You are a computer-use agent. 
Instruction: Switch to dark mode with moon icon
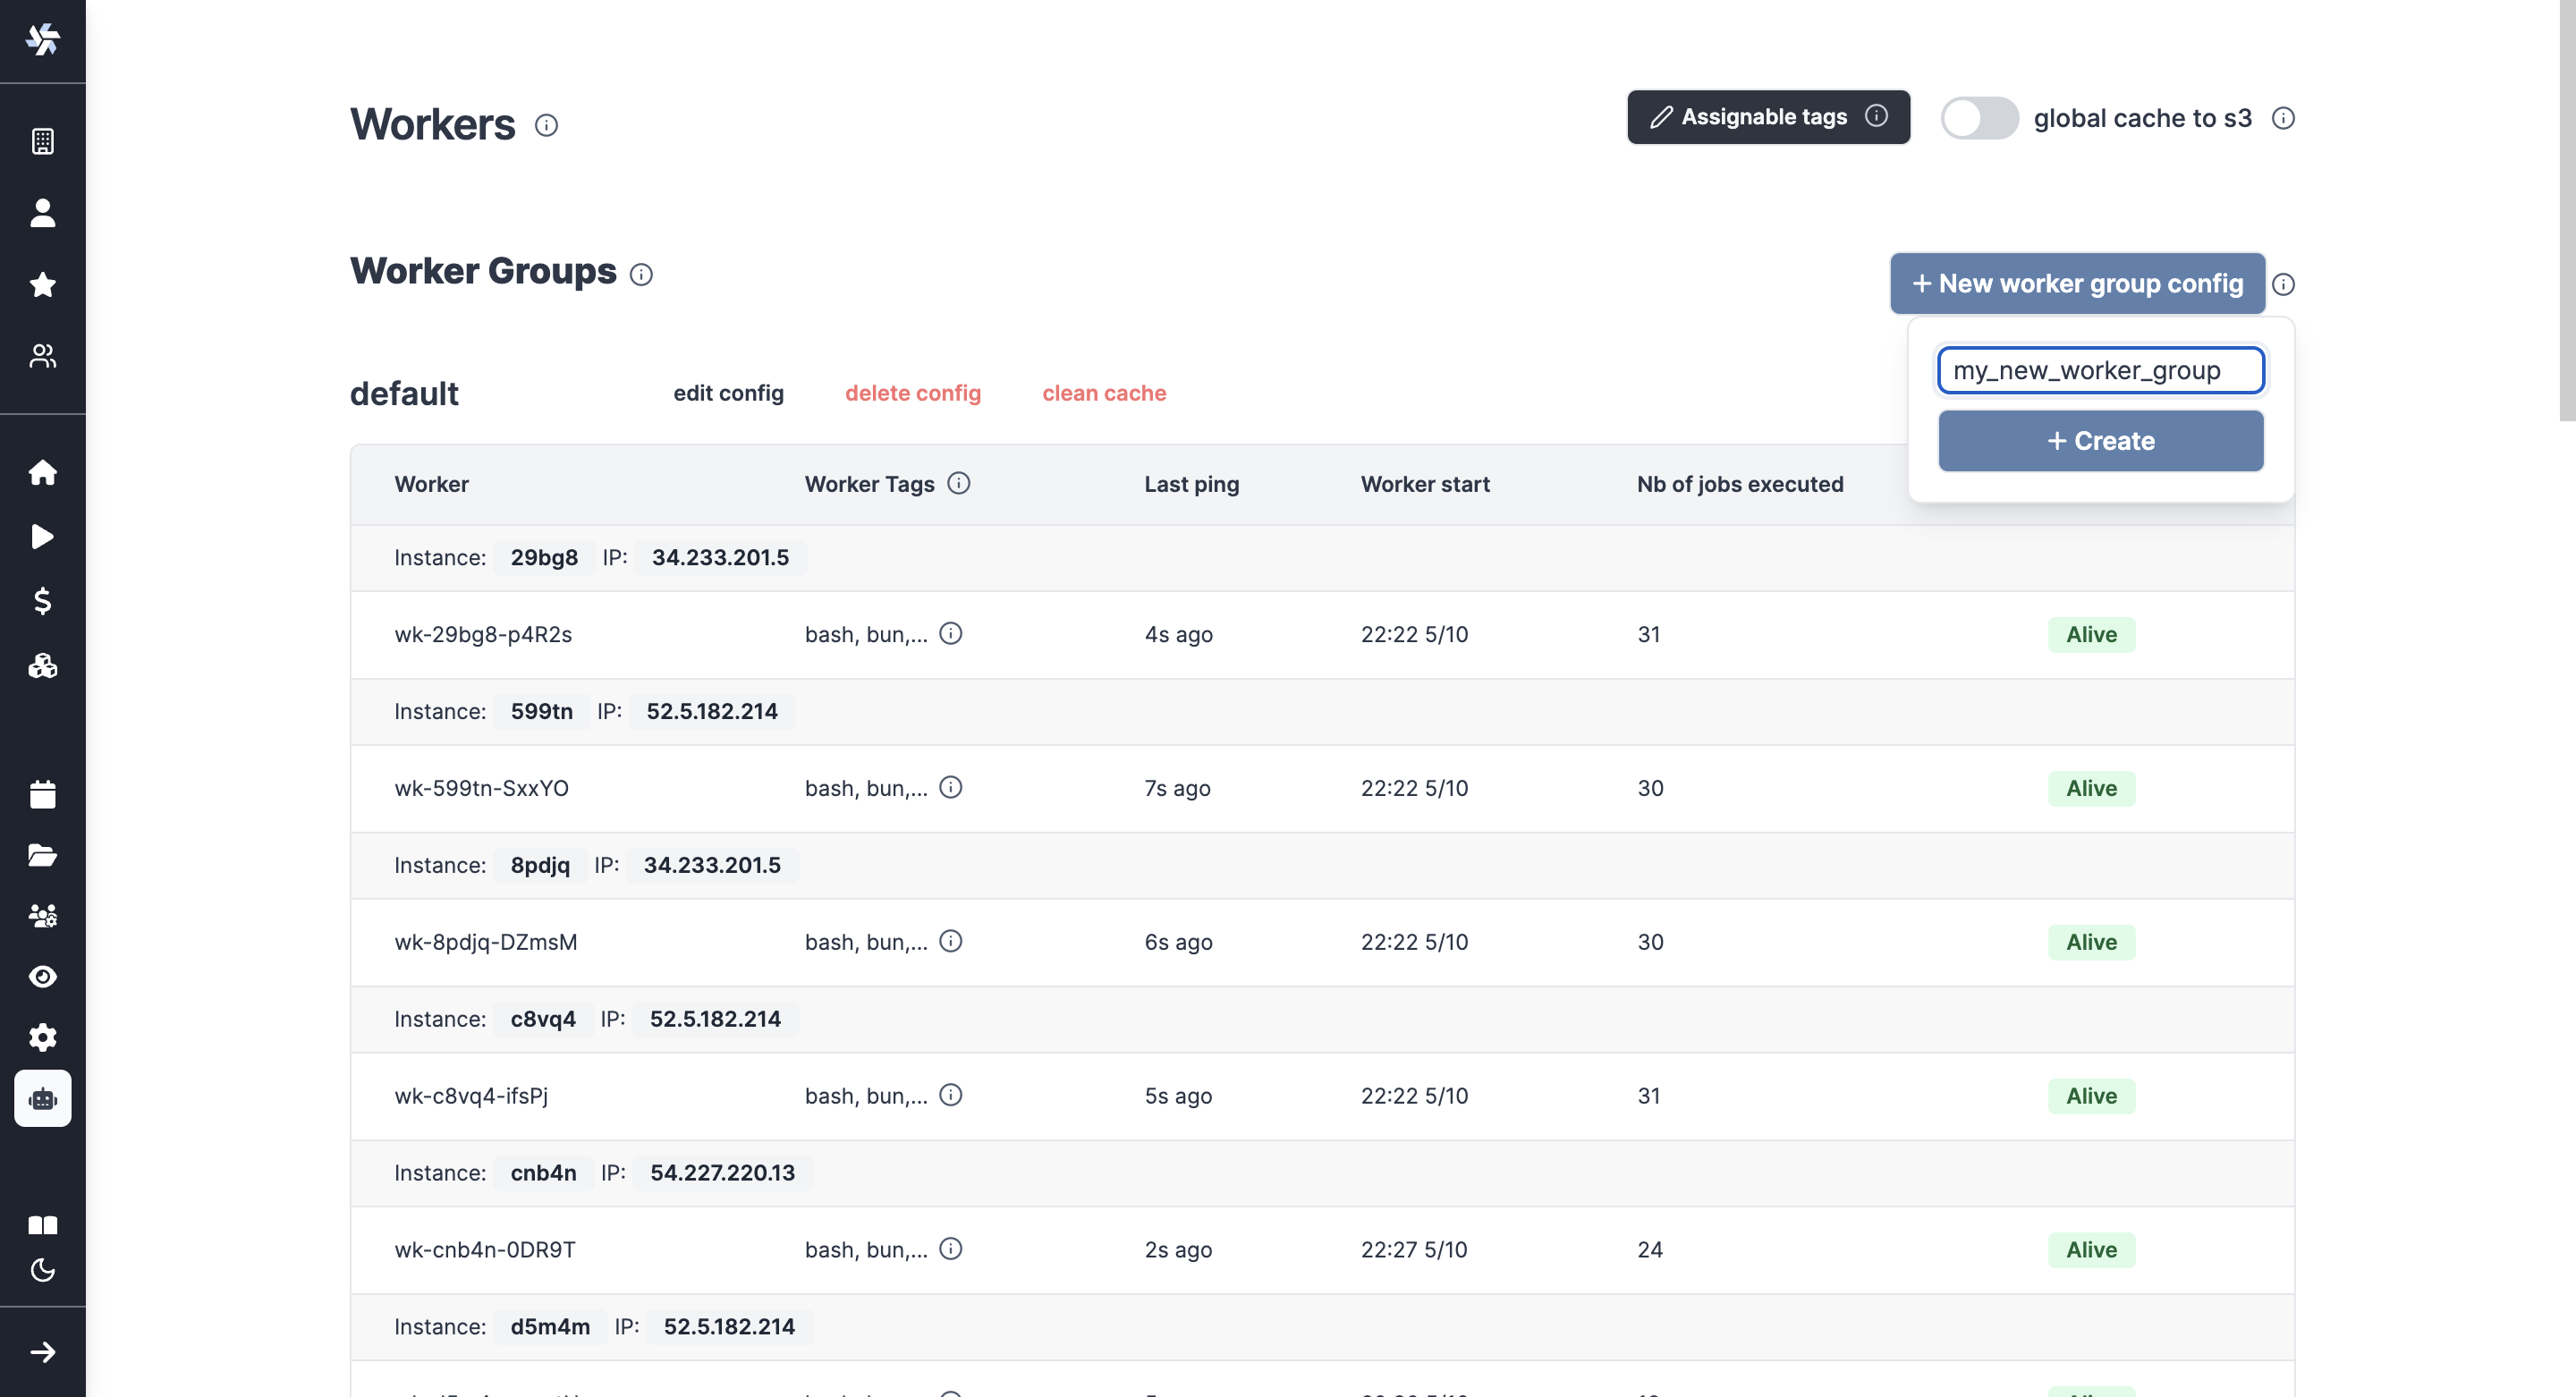coord(43,1271)
